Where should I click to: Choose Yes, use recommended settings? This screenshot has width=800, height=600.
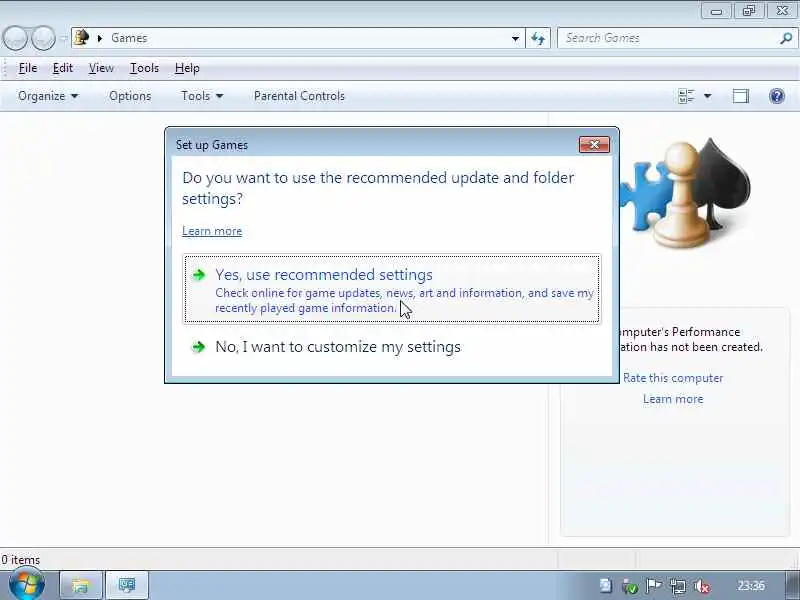point(392,289)
